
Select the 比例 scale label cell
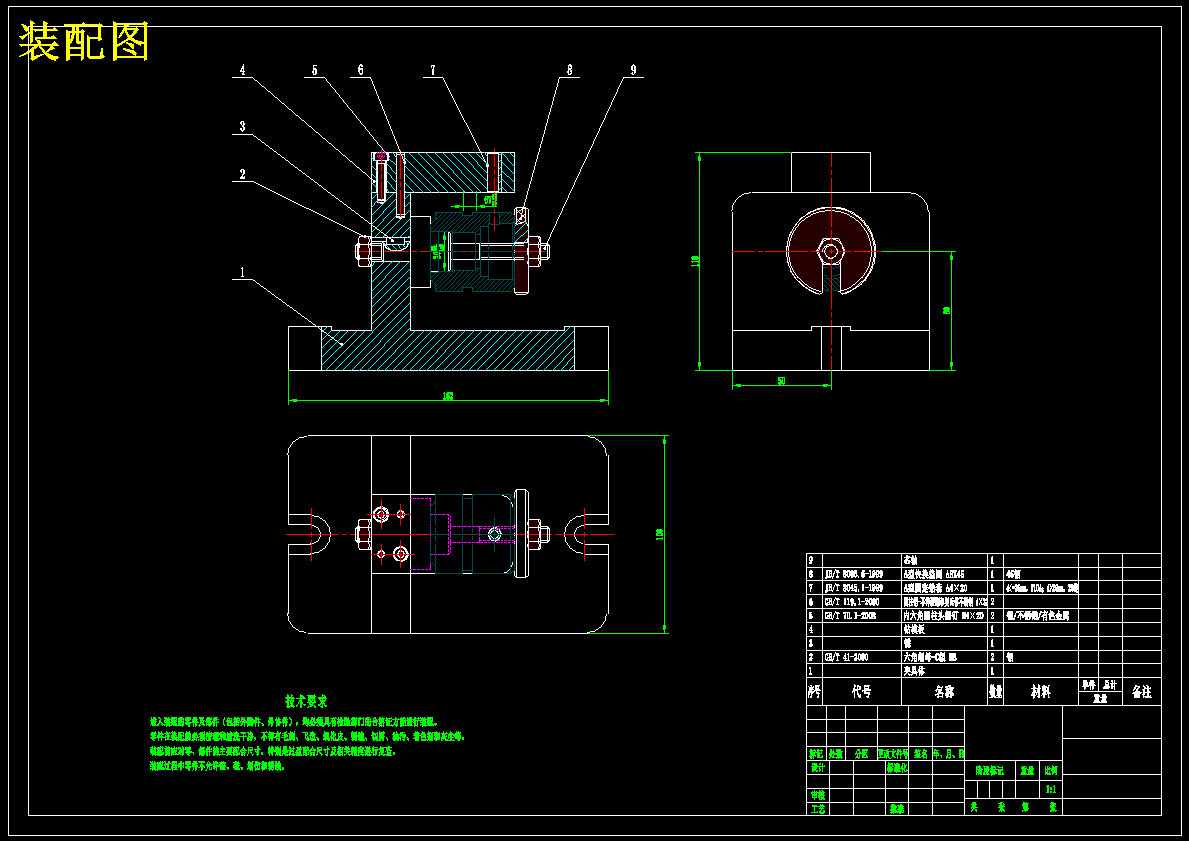[1051, 770]
